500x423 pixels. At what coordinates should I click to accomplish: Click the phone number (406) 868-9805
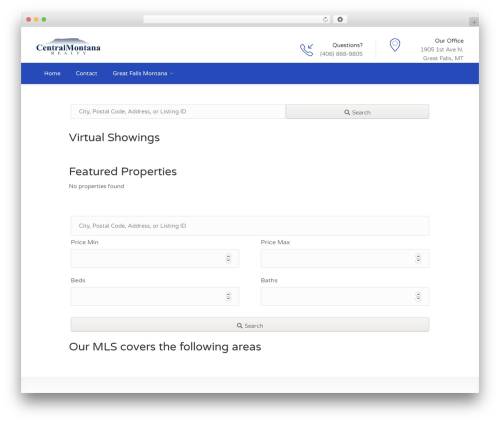coord(341,54)
